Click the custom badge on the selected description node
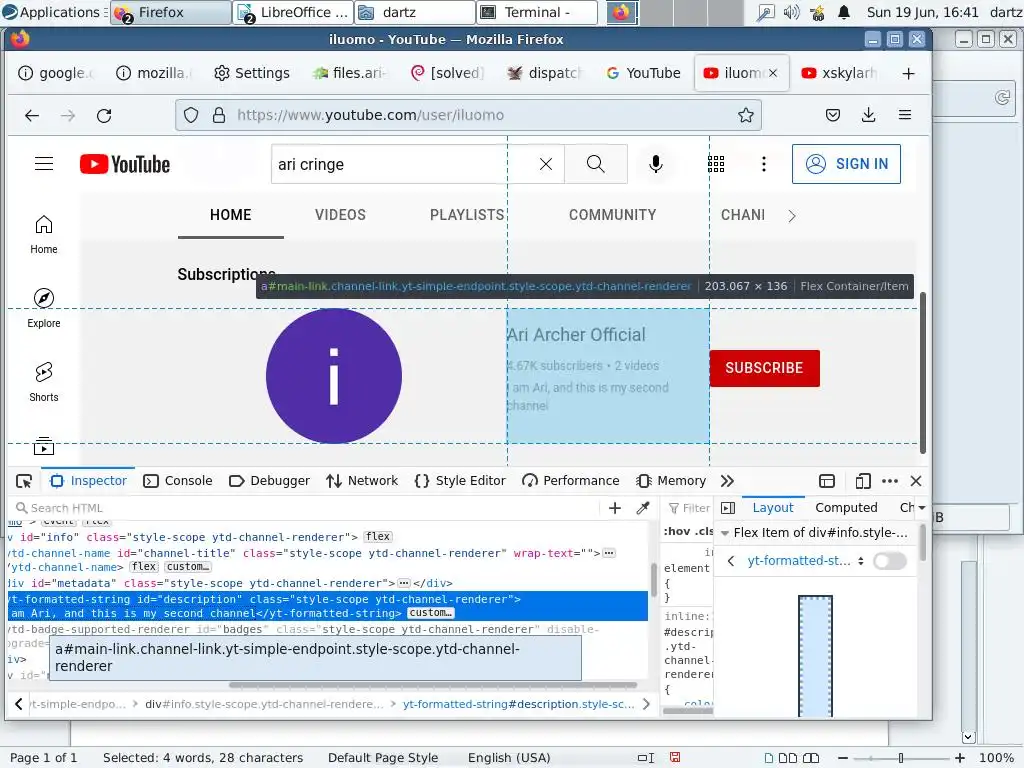This screenshot has height=768, width=1024. tap(430, 613)
